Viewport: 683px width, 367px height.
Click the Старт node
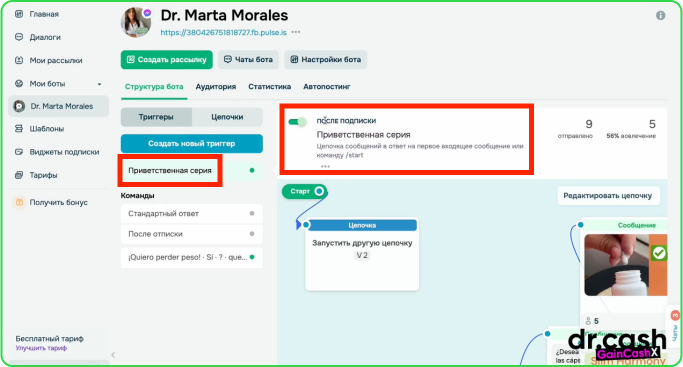point(304,191)
